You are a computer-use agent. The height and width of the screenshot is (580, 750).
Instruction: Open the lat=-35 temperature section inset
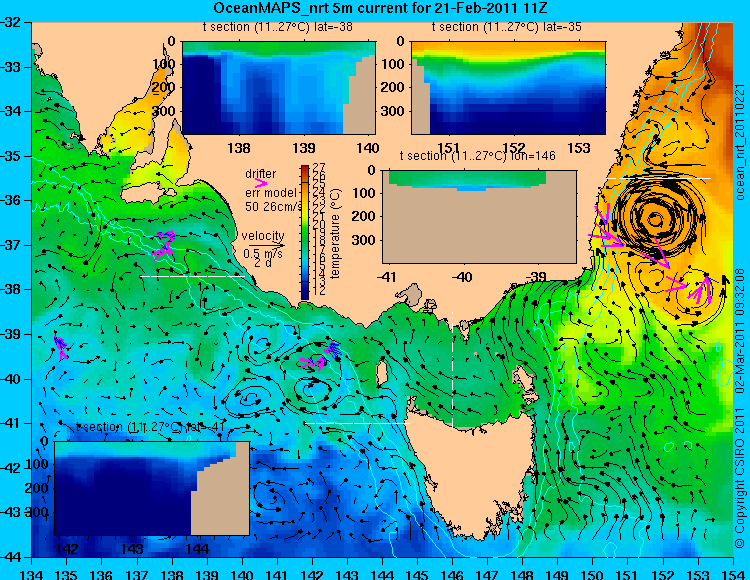point(508,88)
